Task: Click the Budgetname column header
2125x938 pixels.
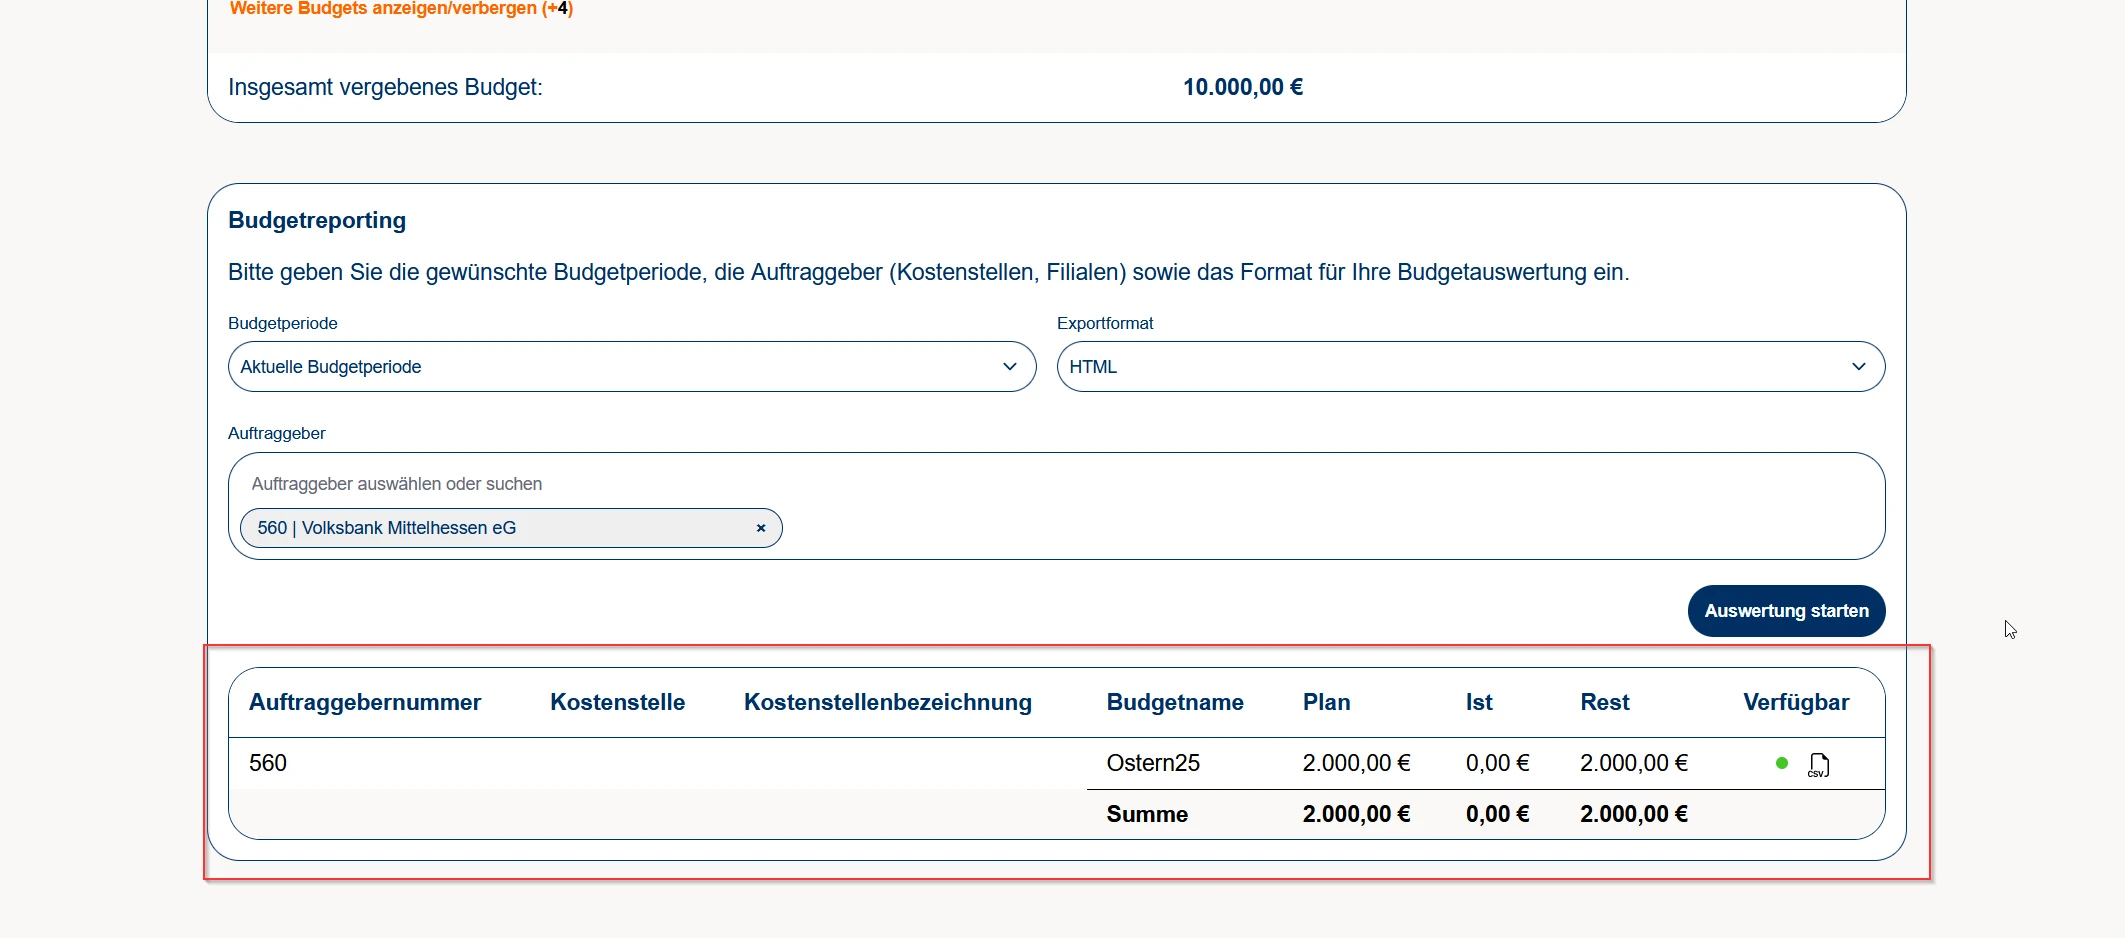Action: pyautogui.click(x=1174, y=702)
